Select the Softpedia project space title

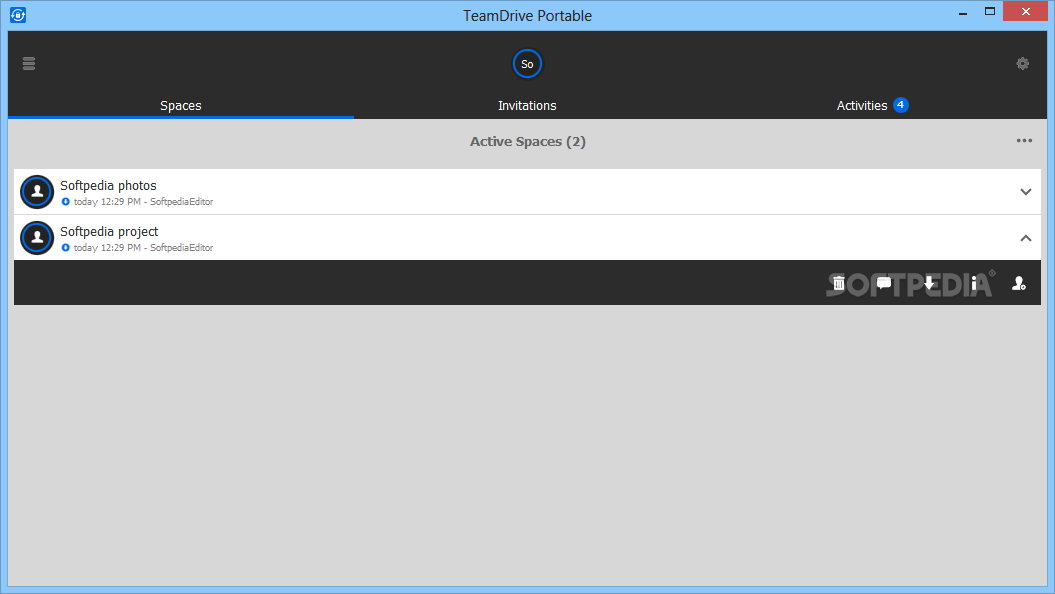[109, 231]
